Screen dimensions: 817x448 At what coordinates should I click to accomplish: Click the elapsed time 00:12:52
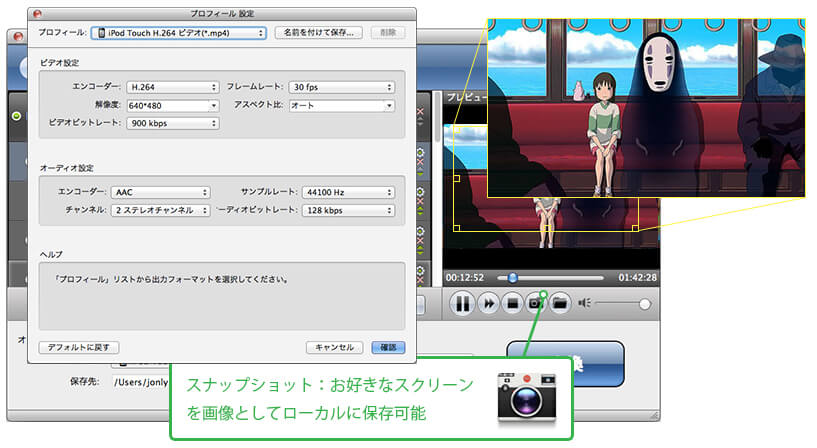pos(465,278)
